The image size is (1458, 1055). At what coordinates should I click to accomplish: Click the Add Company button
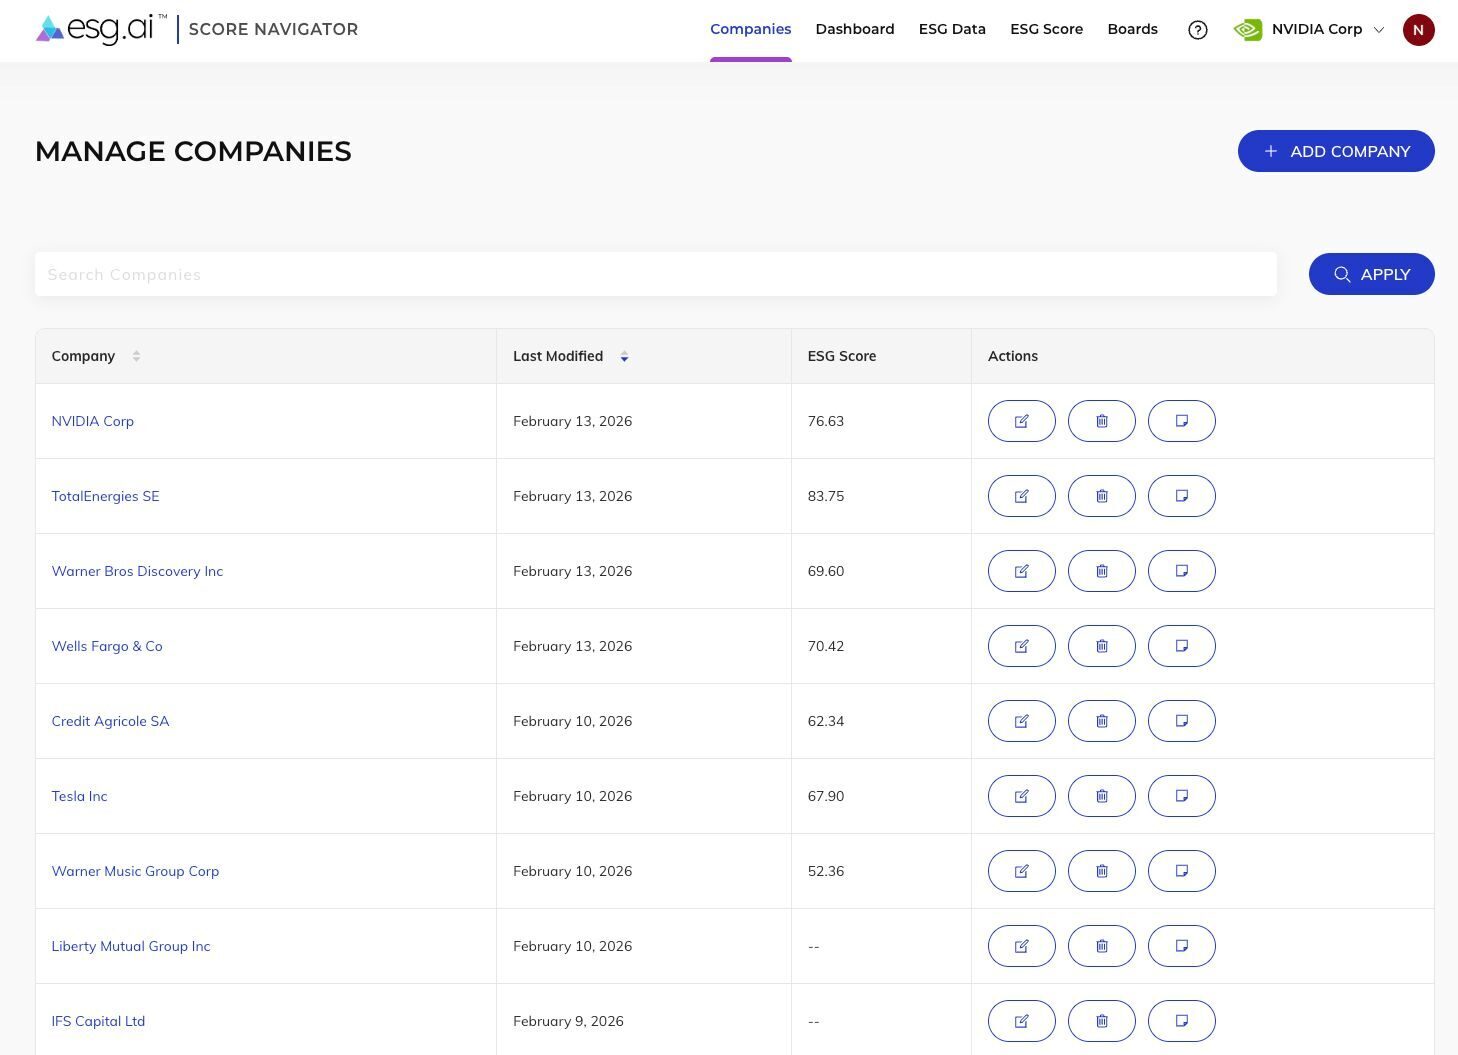click(1335, 151)
